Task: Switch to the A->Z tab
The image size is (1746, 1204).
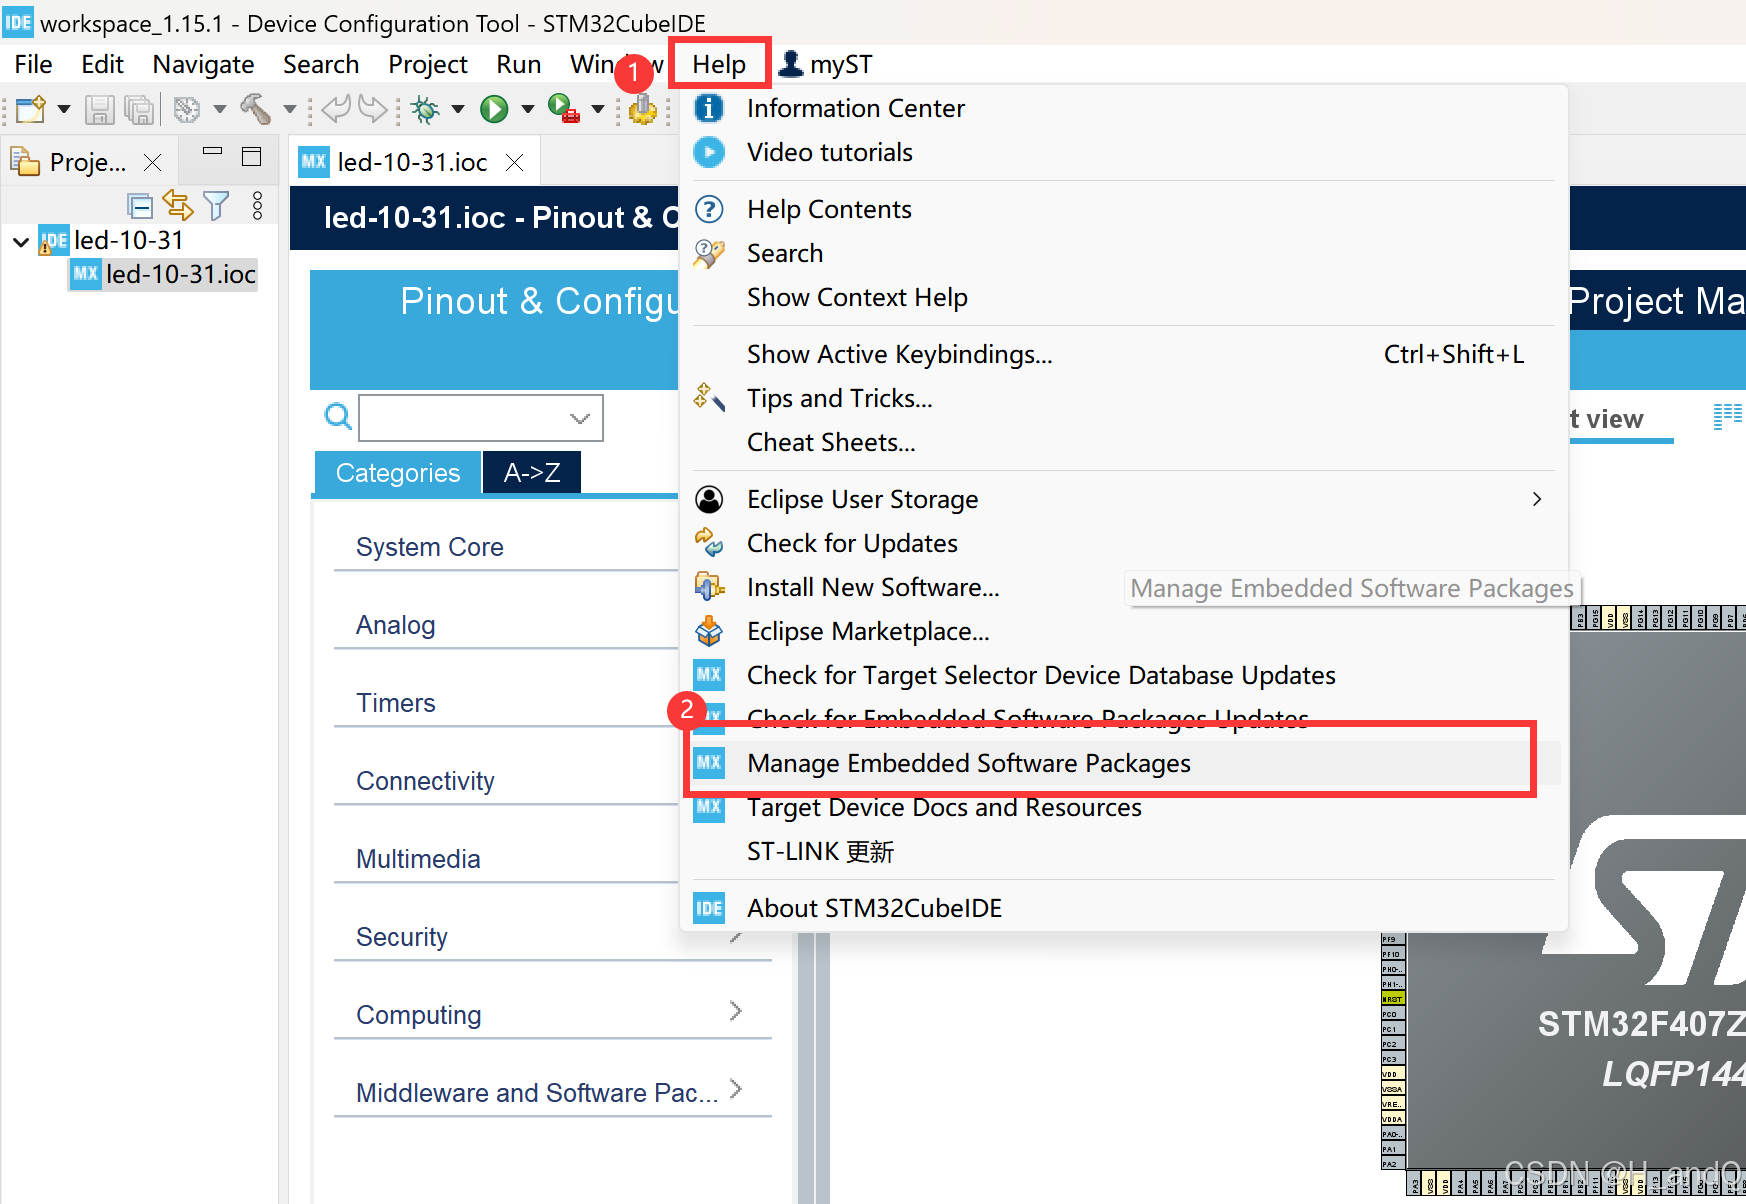Action: pos(531,473)
